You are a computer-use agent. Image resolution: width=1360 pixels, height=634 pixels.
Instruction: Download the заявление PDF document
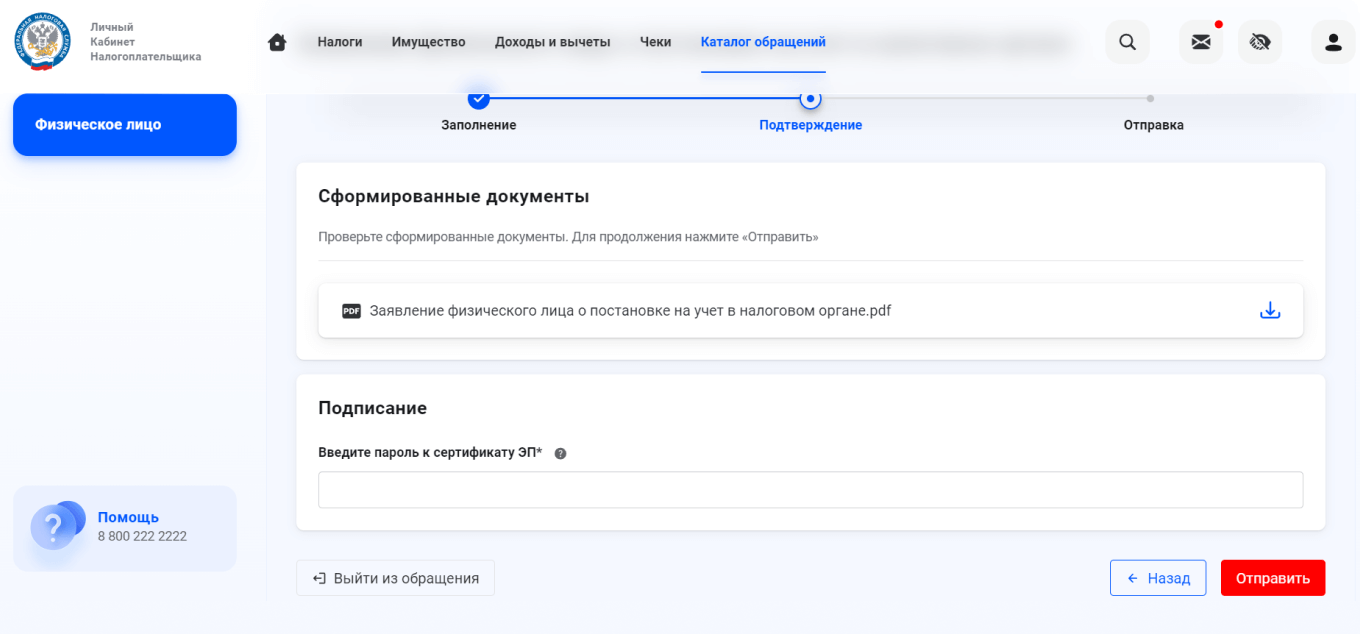1270,310
